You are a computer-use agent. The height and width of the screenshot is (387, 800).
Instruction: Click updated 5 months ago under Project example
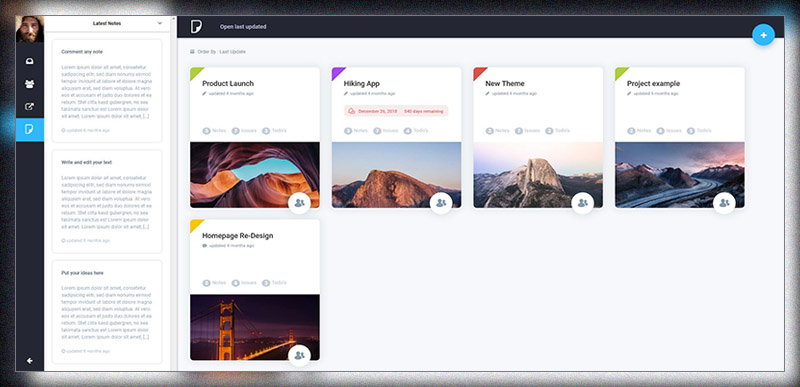656,93
